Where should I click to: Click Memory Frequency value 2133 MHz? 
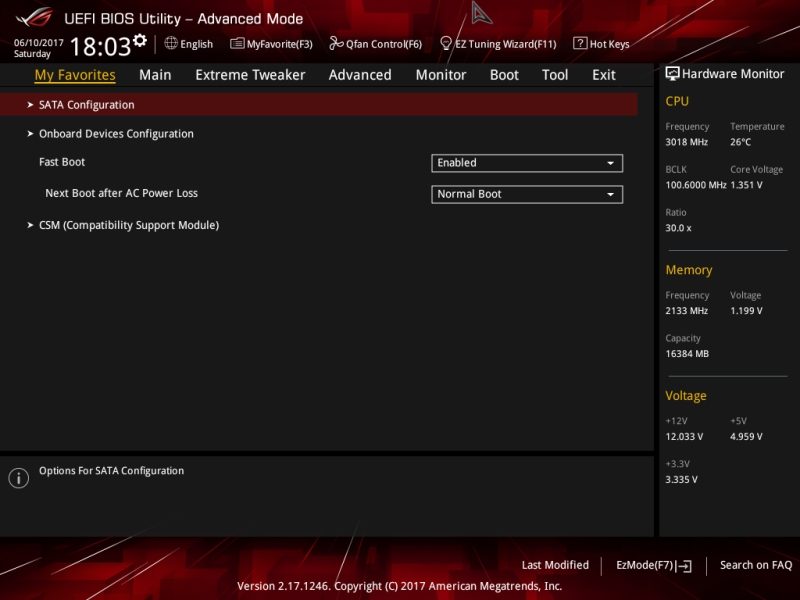pos(687,311)
